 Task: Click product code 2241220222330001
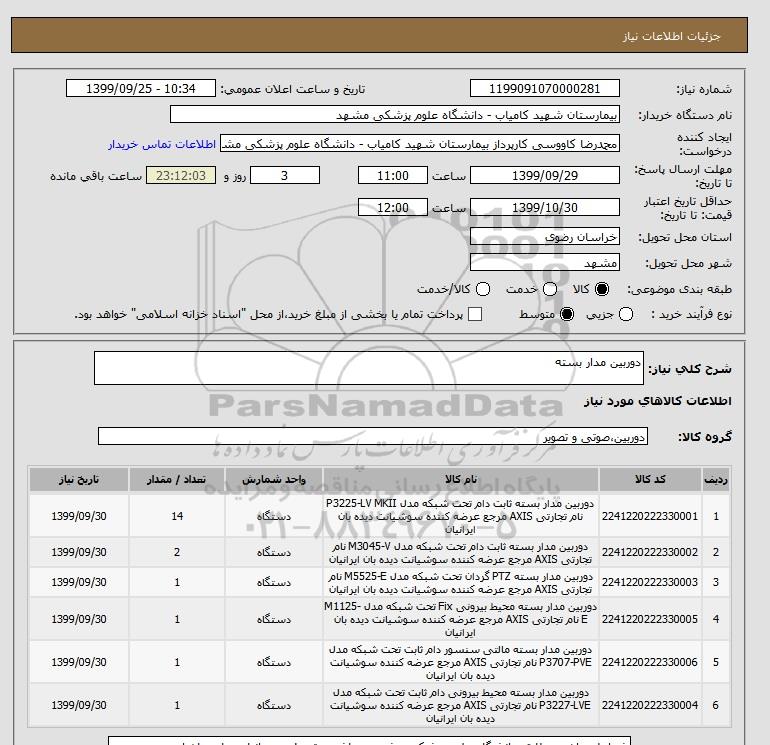(x=650, y=516)
